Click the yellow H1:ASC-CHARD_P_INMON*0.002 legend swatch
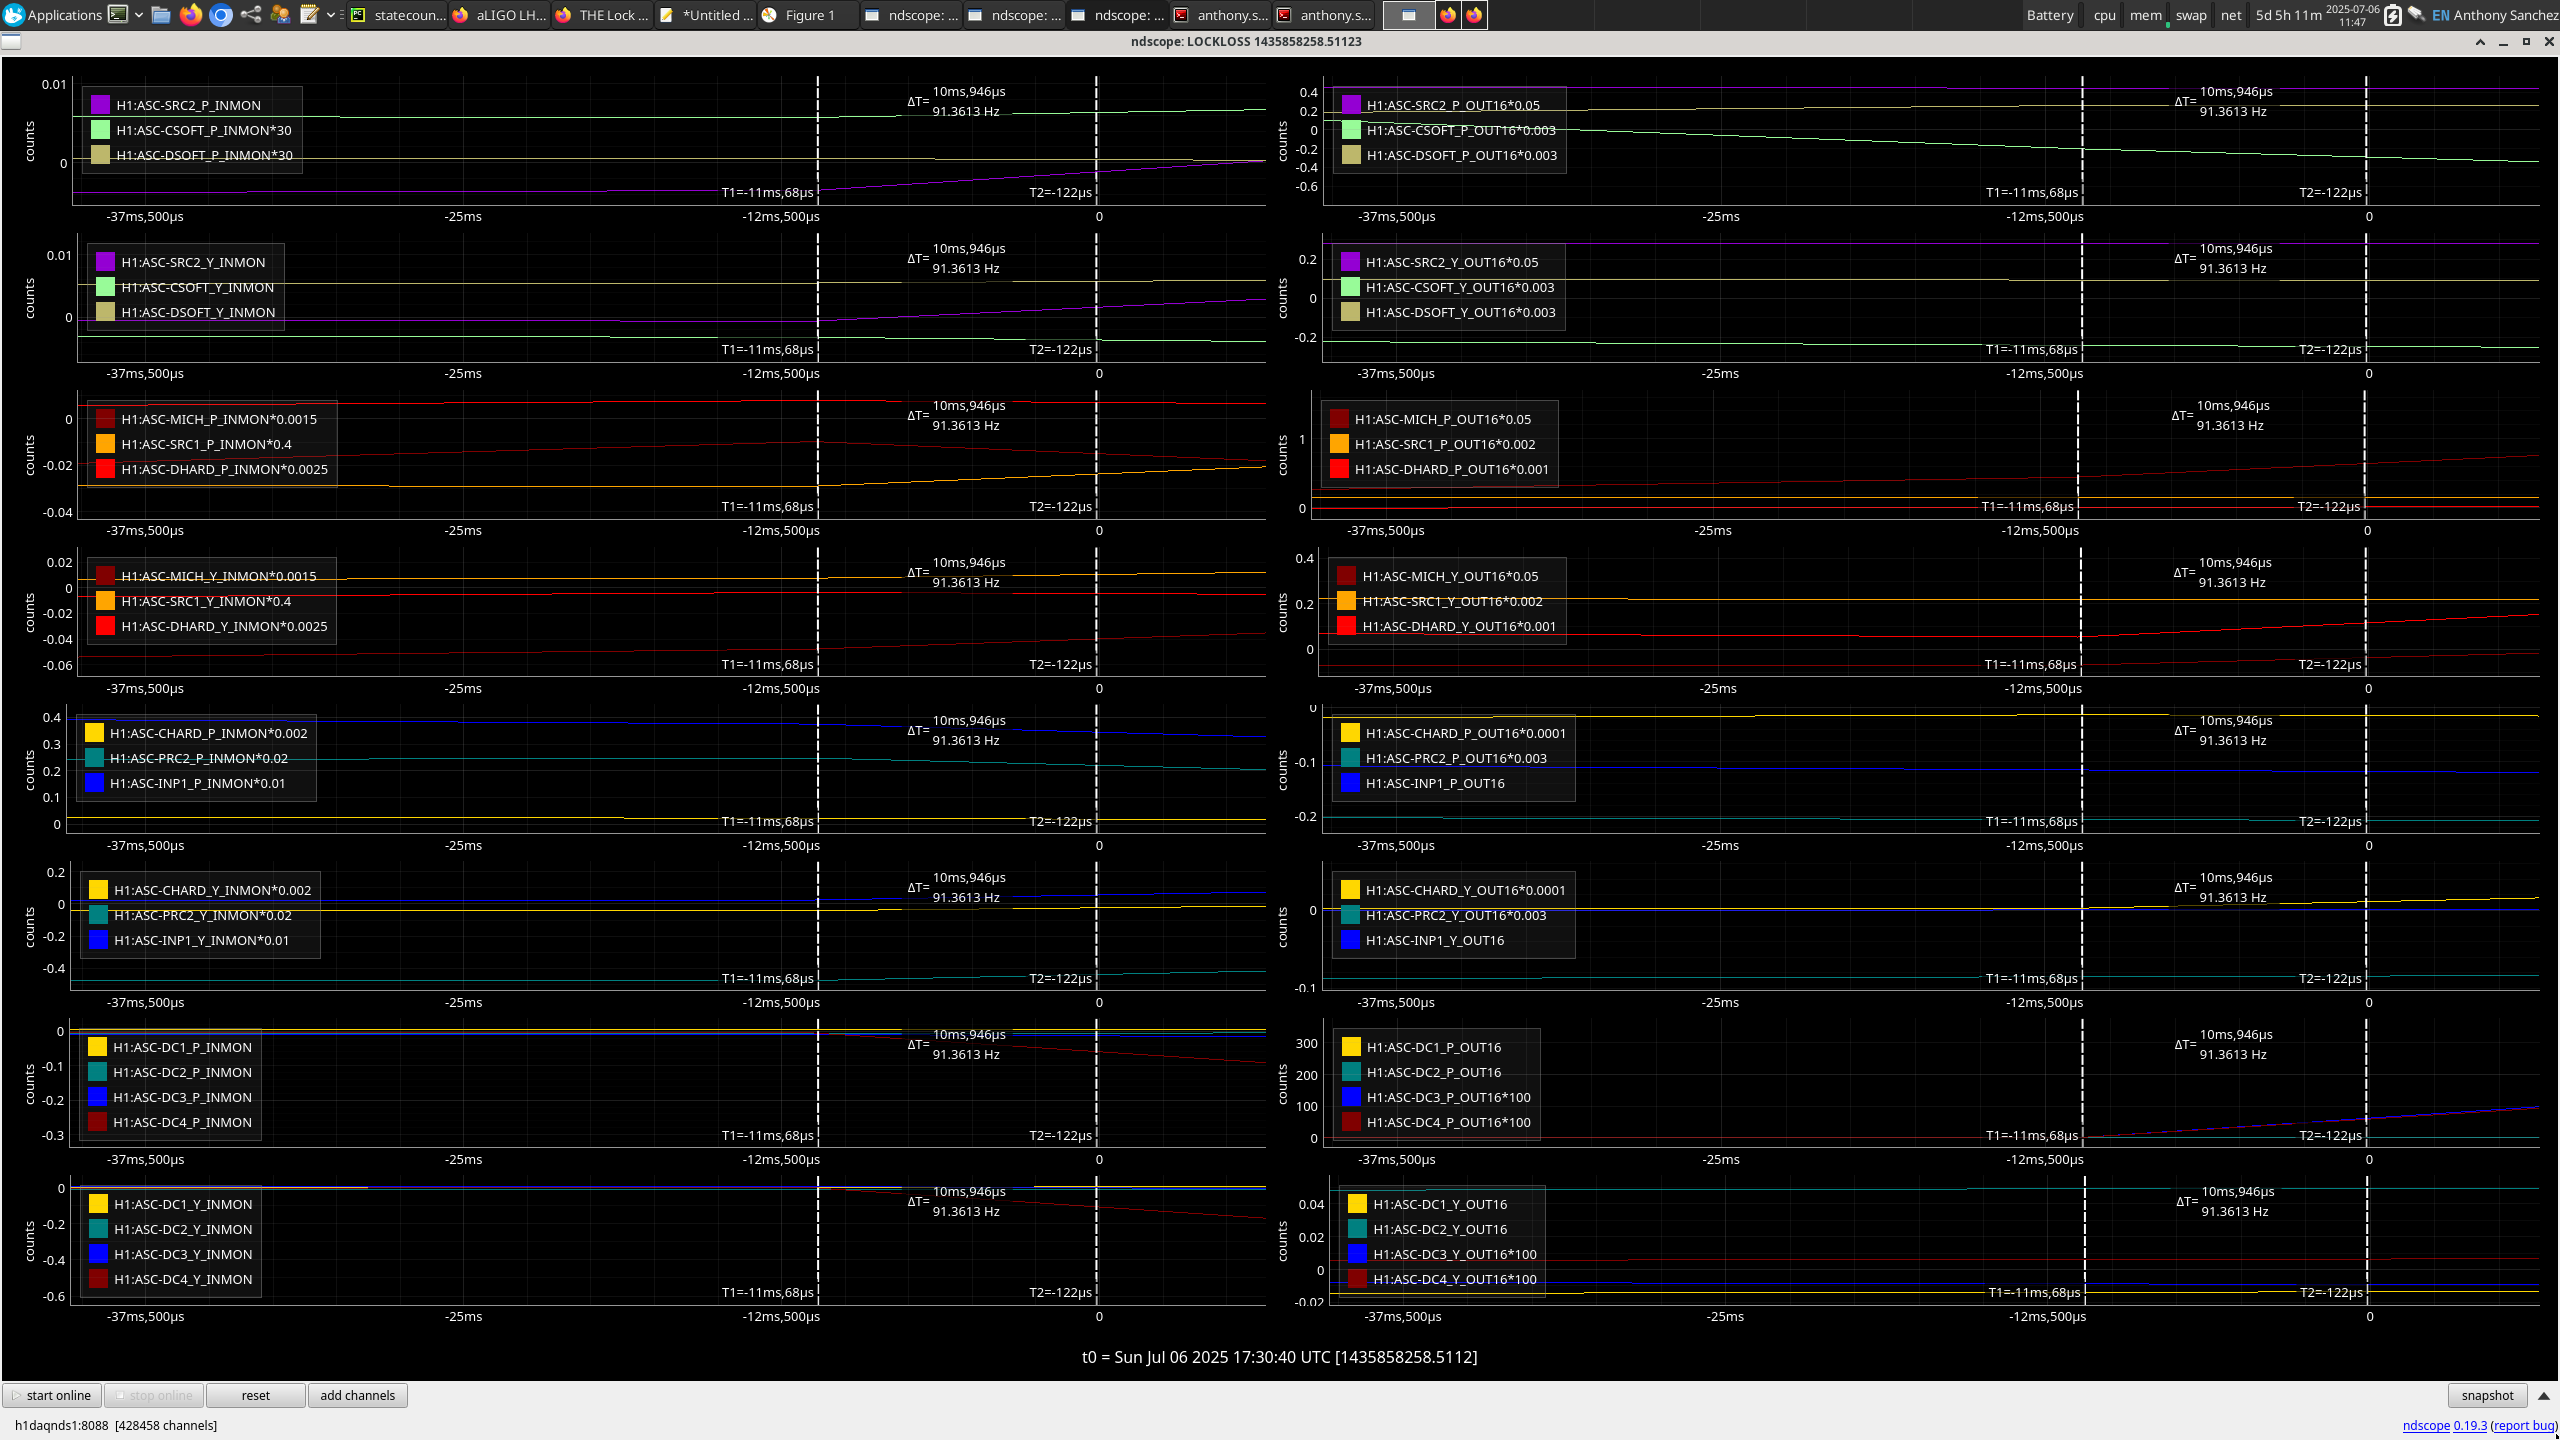The height and width of the screenshot is (1440, 2560). [x=94, y=732]
